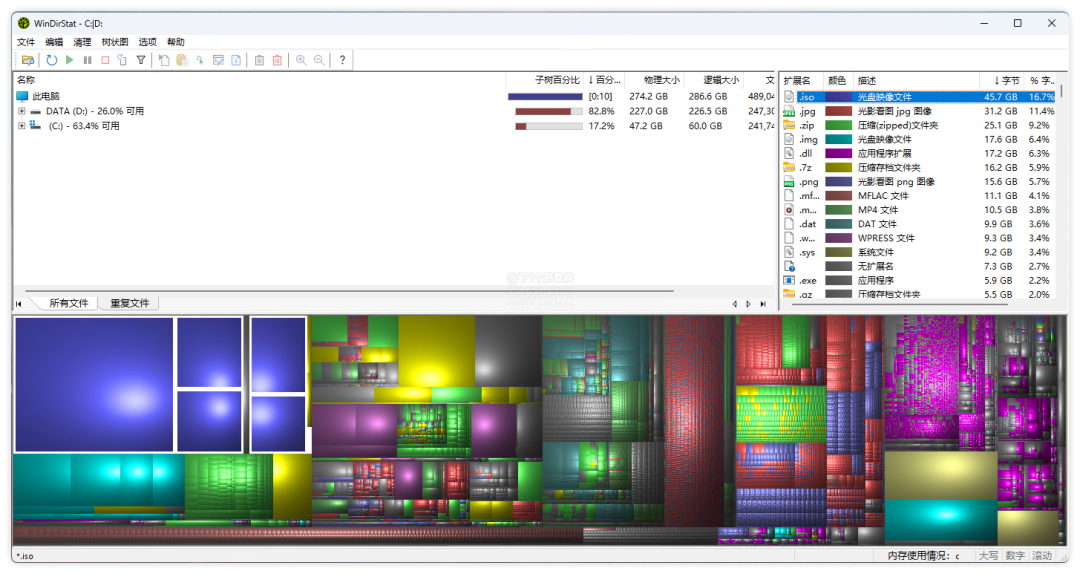This screenshot has height=574, width=1080.
Task: Click the .jpg red color swatch
Action: point(838,111)
